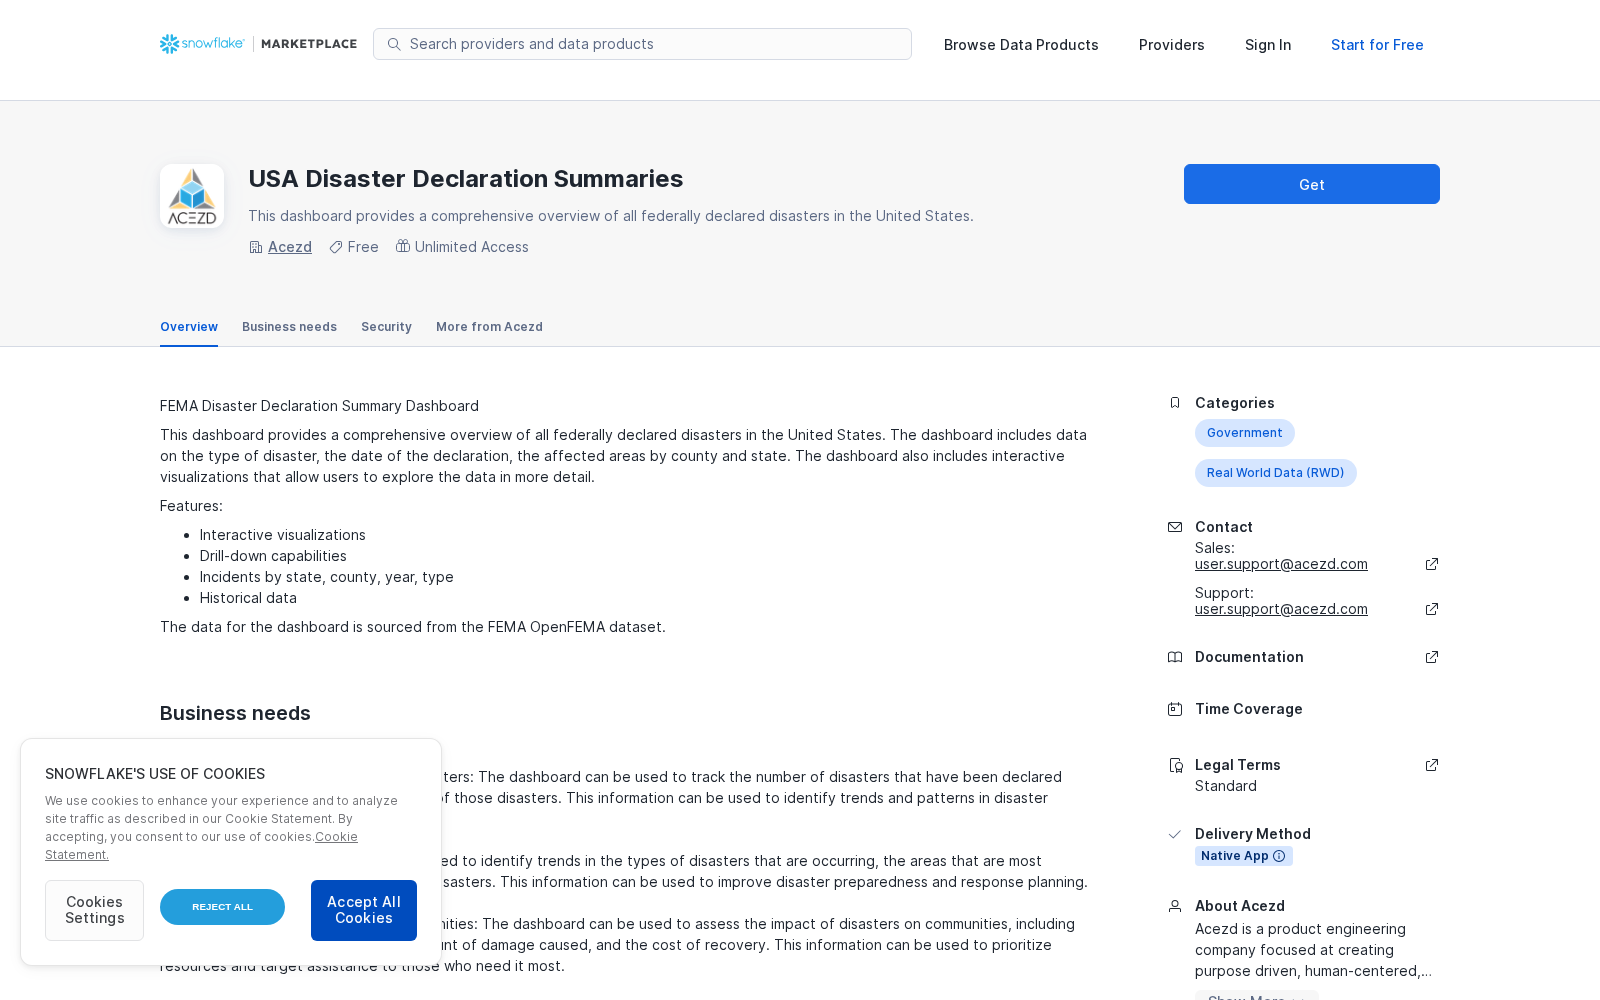The width and height of the screenshot is (1600, 1000).
Task: Open Browse Data Products menu
Action: coord(1021,45)
